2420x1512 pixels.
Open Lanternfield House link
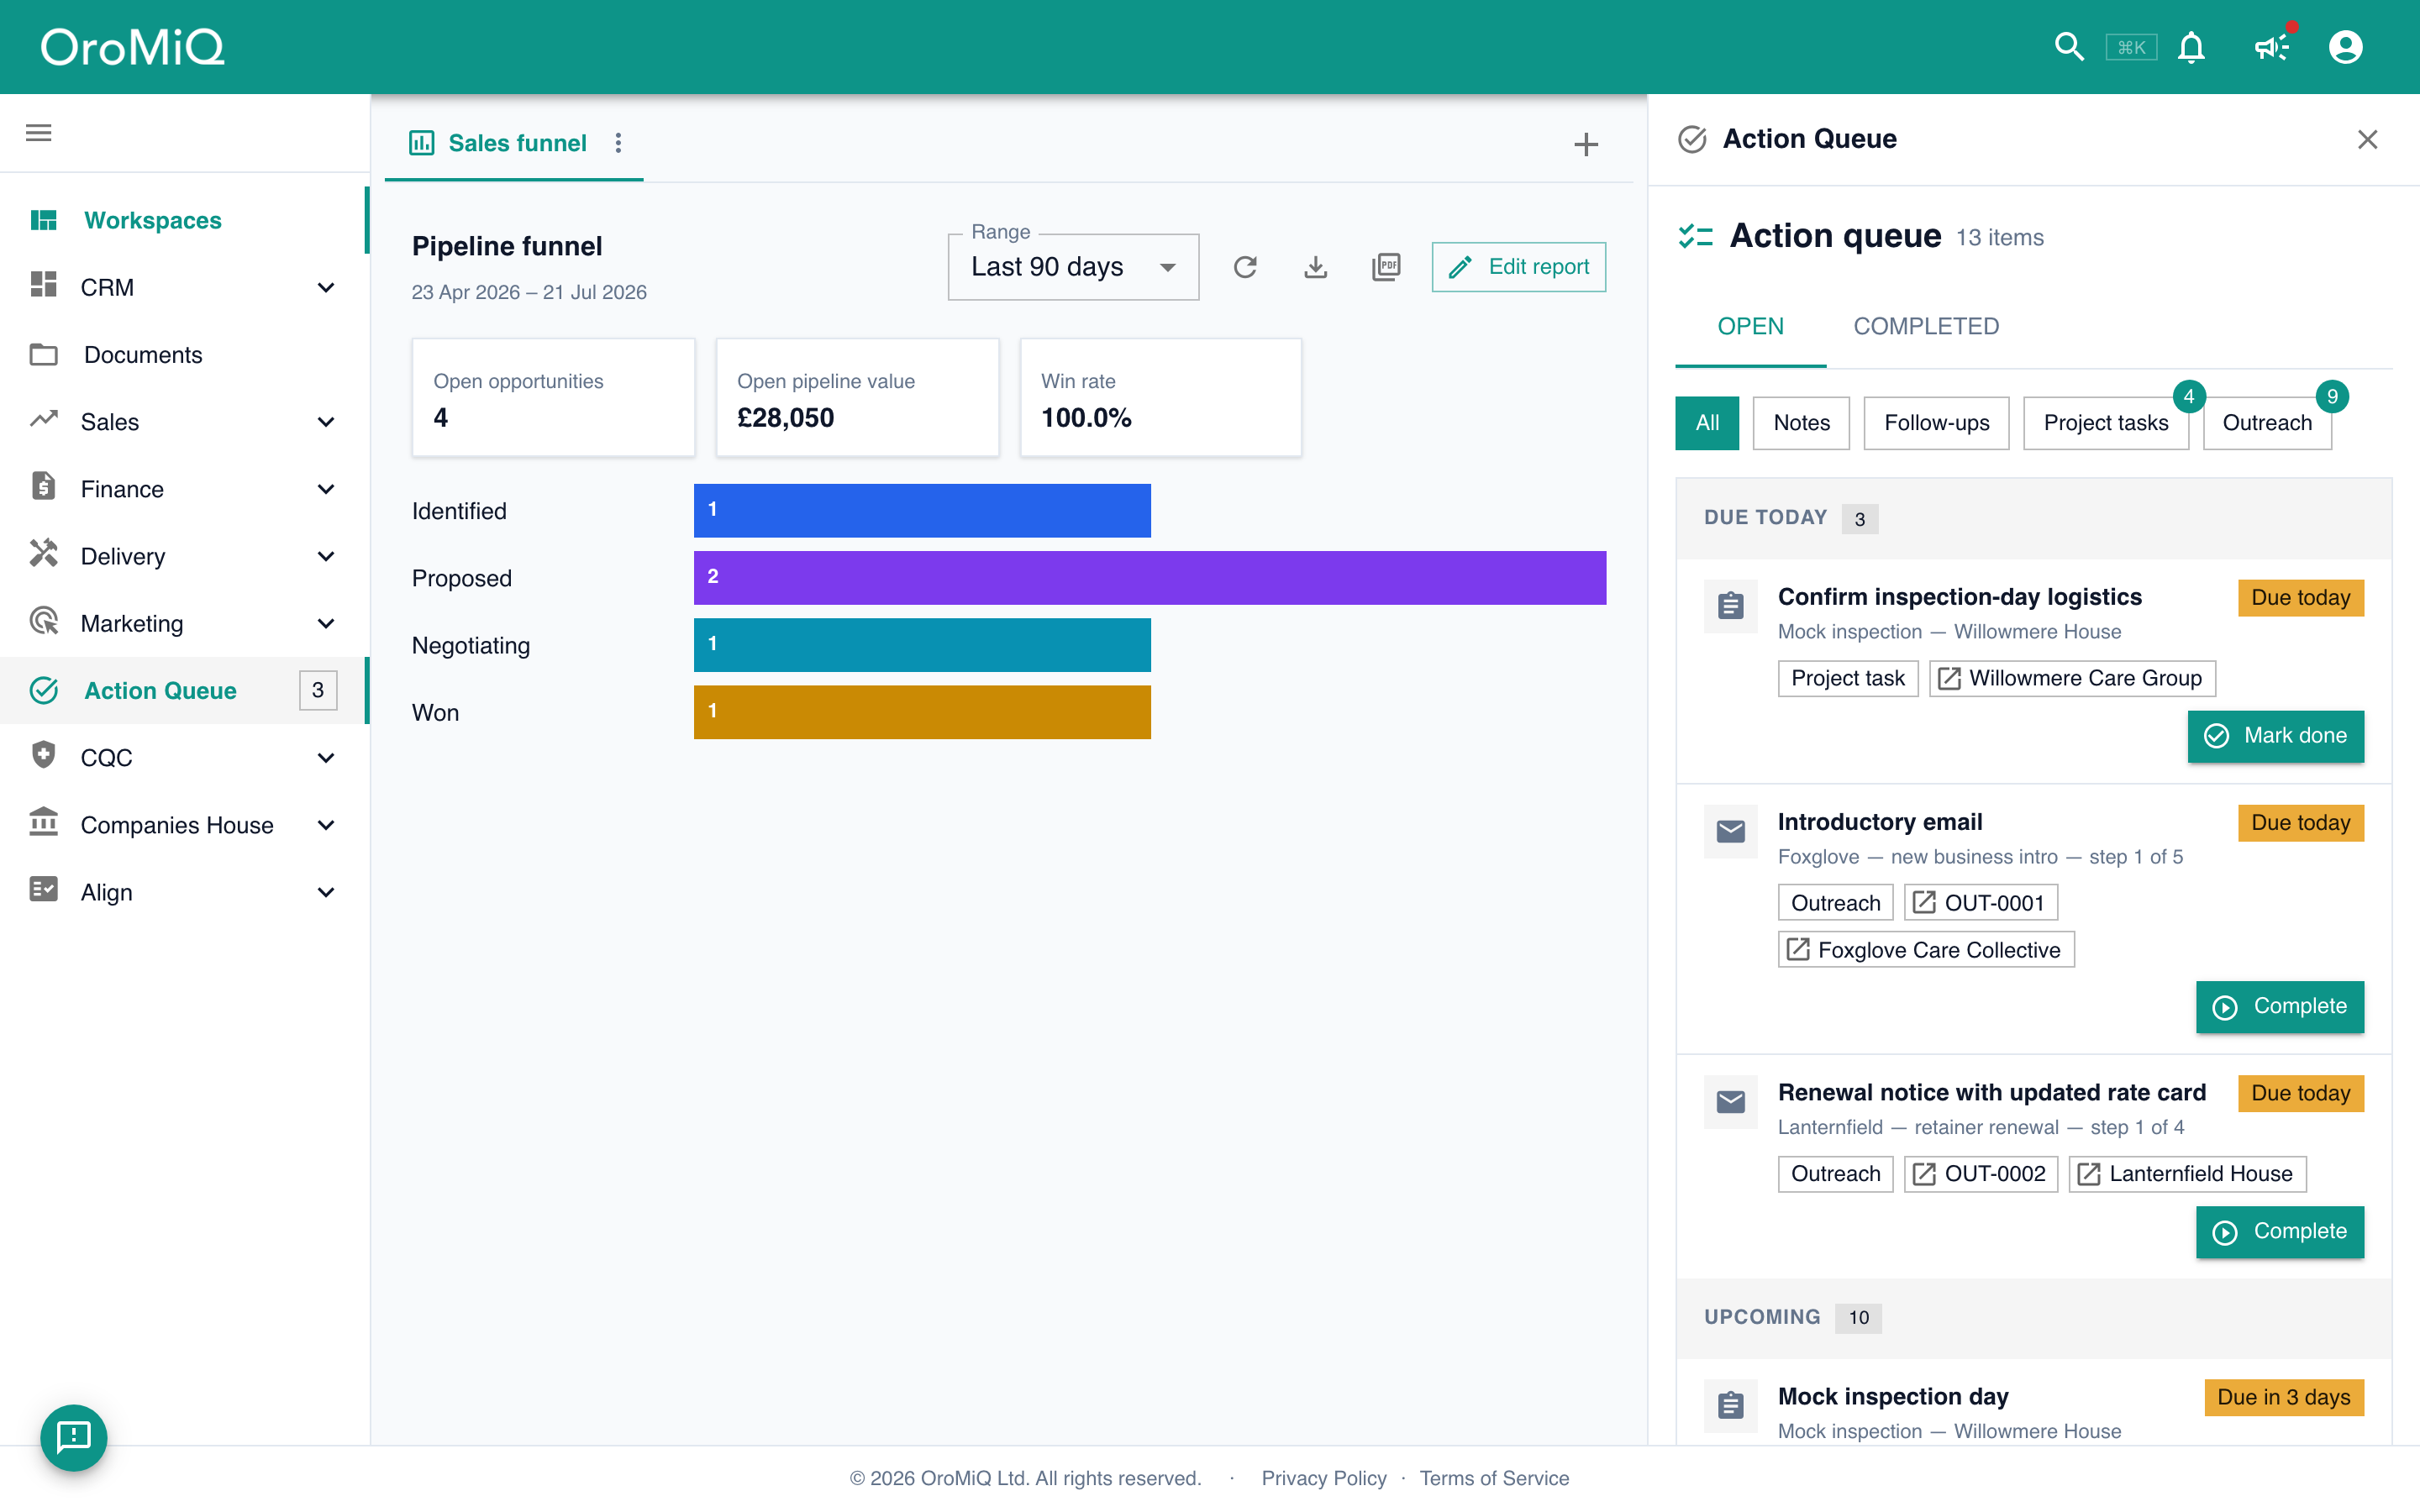[2187, 1174]
